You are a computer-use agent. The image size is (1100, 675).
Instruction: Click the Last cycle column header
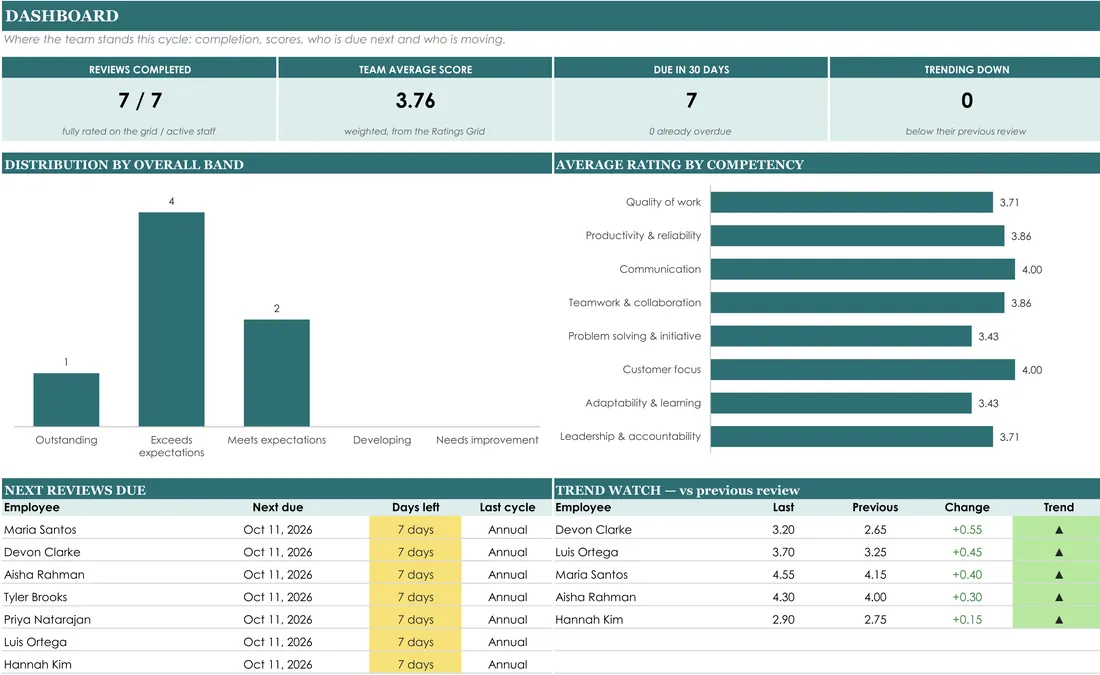tap(507, 507)
